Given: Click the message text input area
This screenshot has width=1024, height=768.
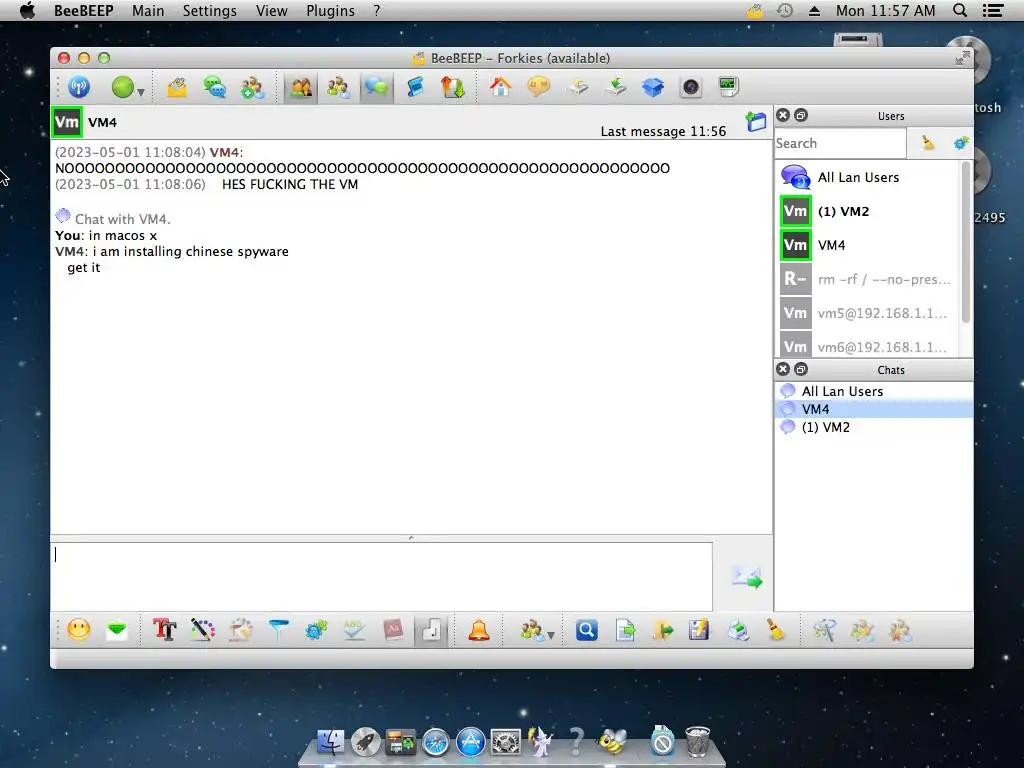Looking at the screenshot, I should click(381, 577).
